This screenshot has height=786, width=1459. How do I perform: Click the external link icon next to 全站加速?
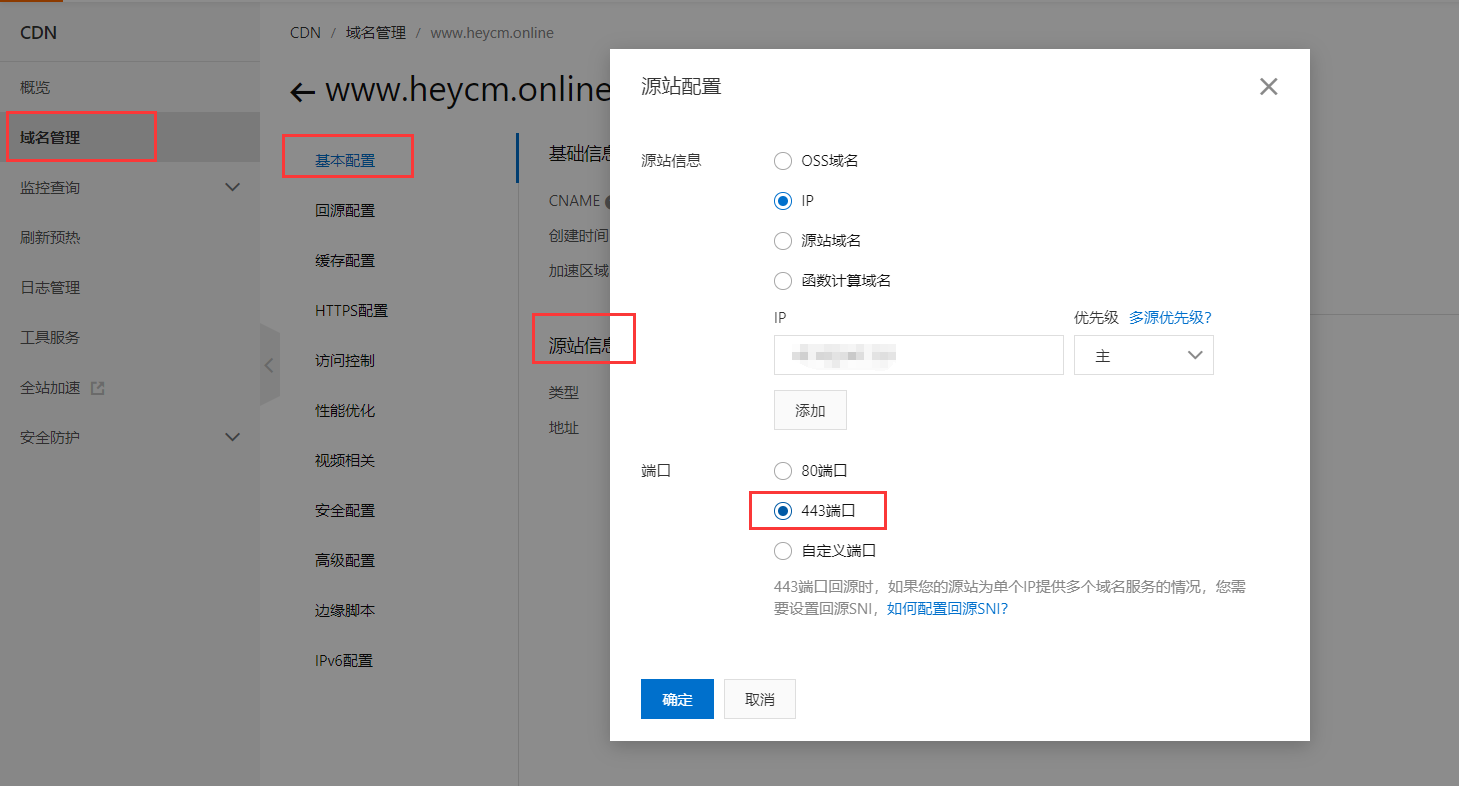click(x=97, y=388)
